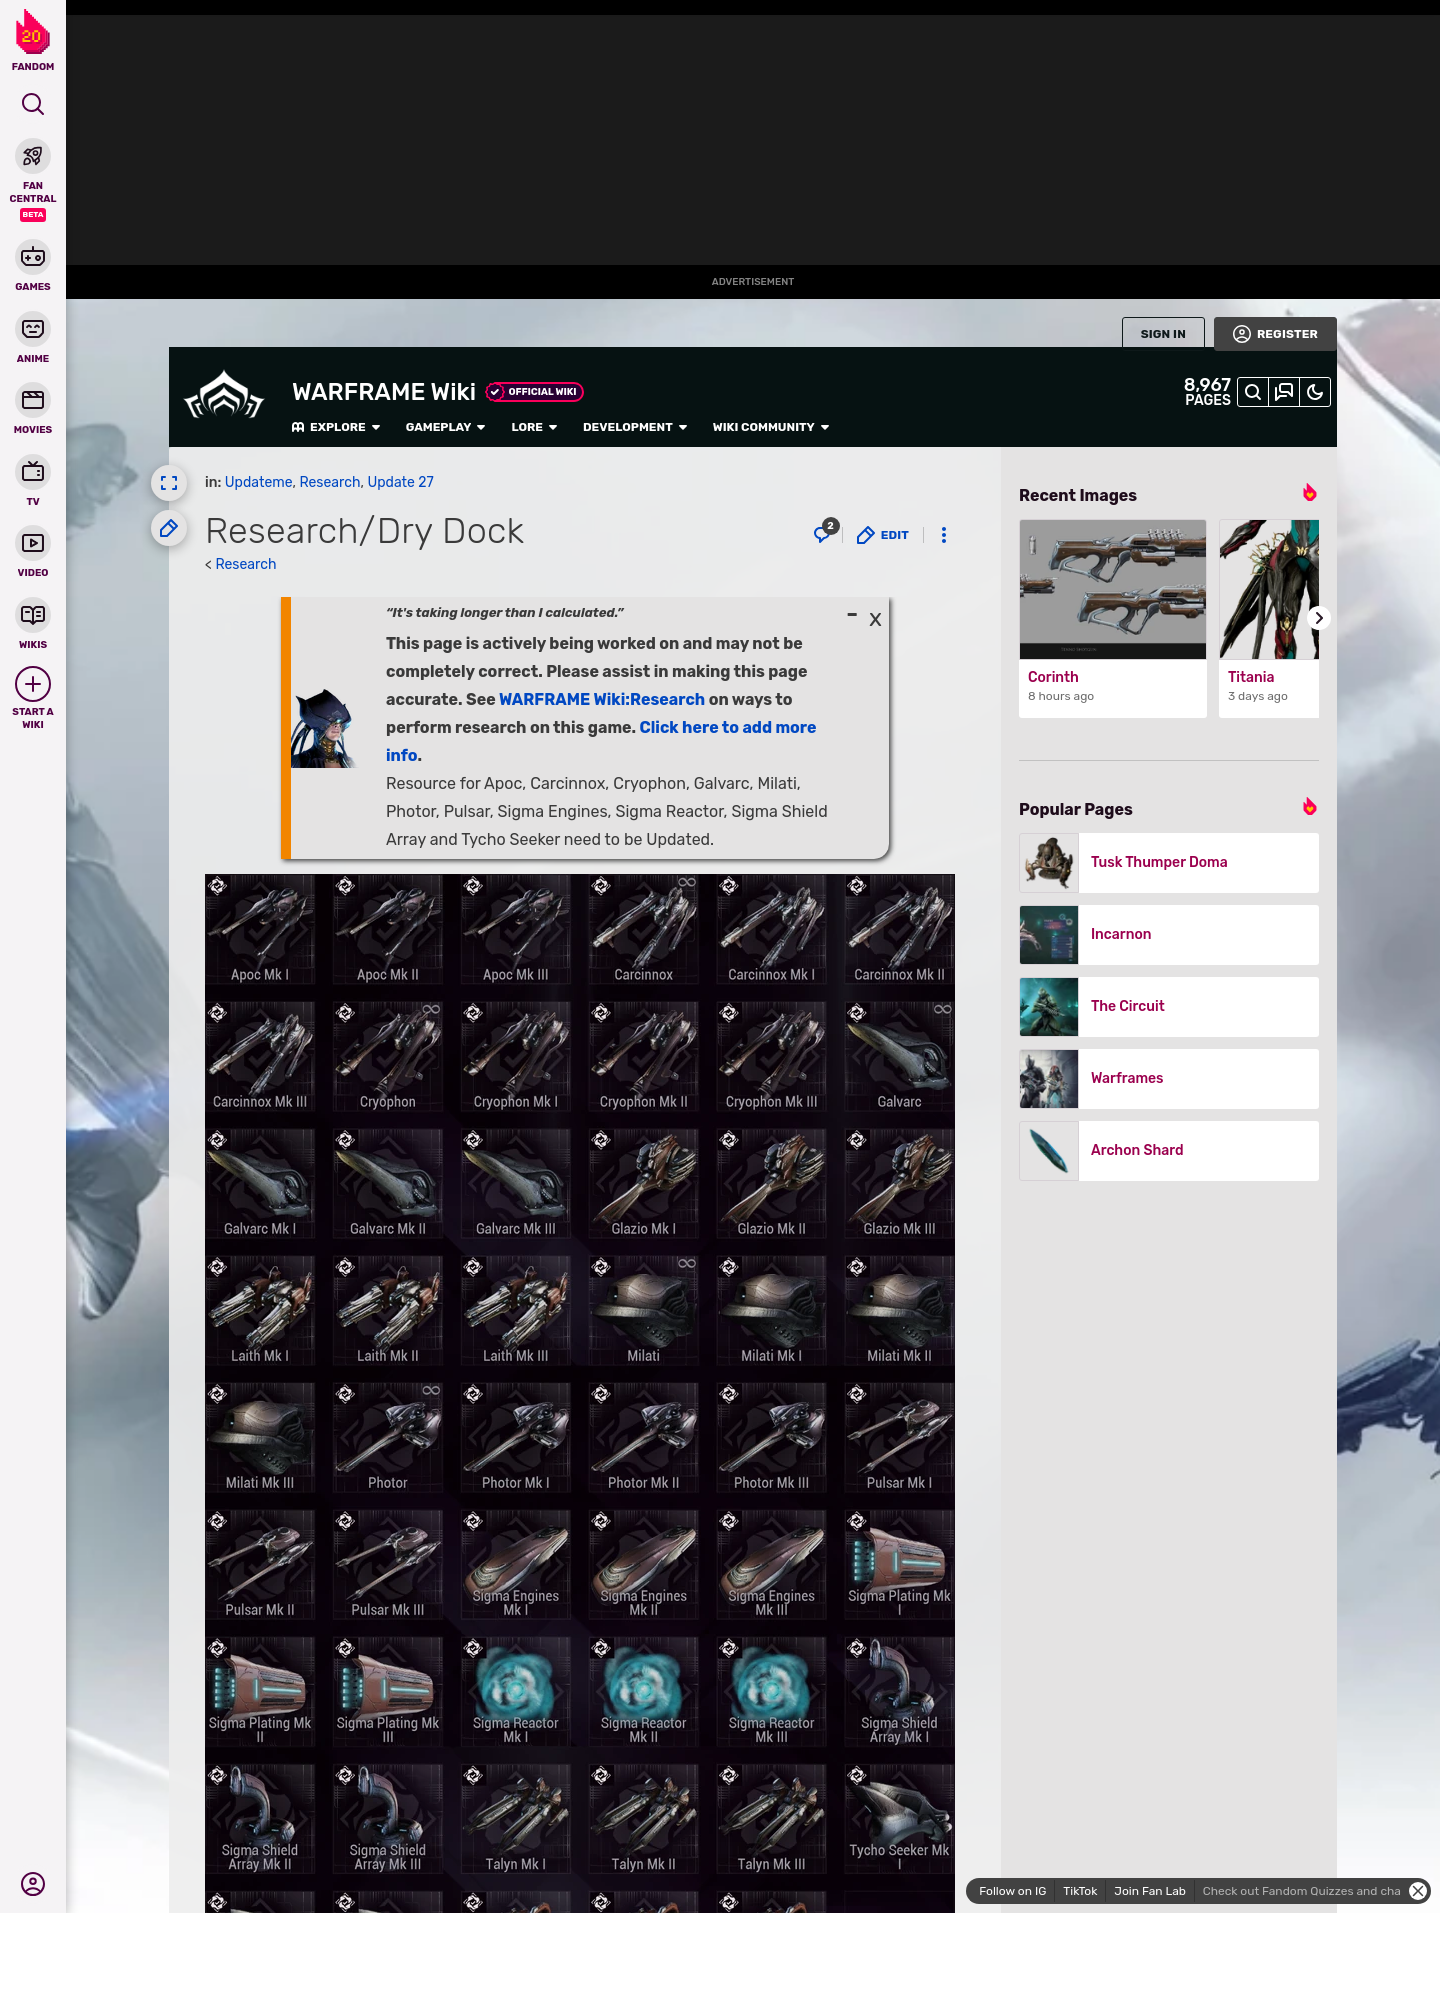1440x2000 pixels.
Task: Dismiss the notice with the x
Action: (875, 619)
